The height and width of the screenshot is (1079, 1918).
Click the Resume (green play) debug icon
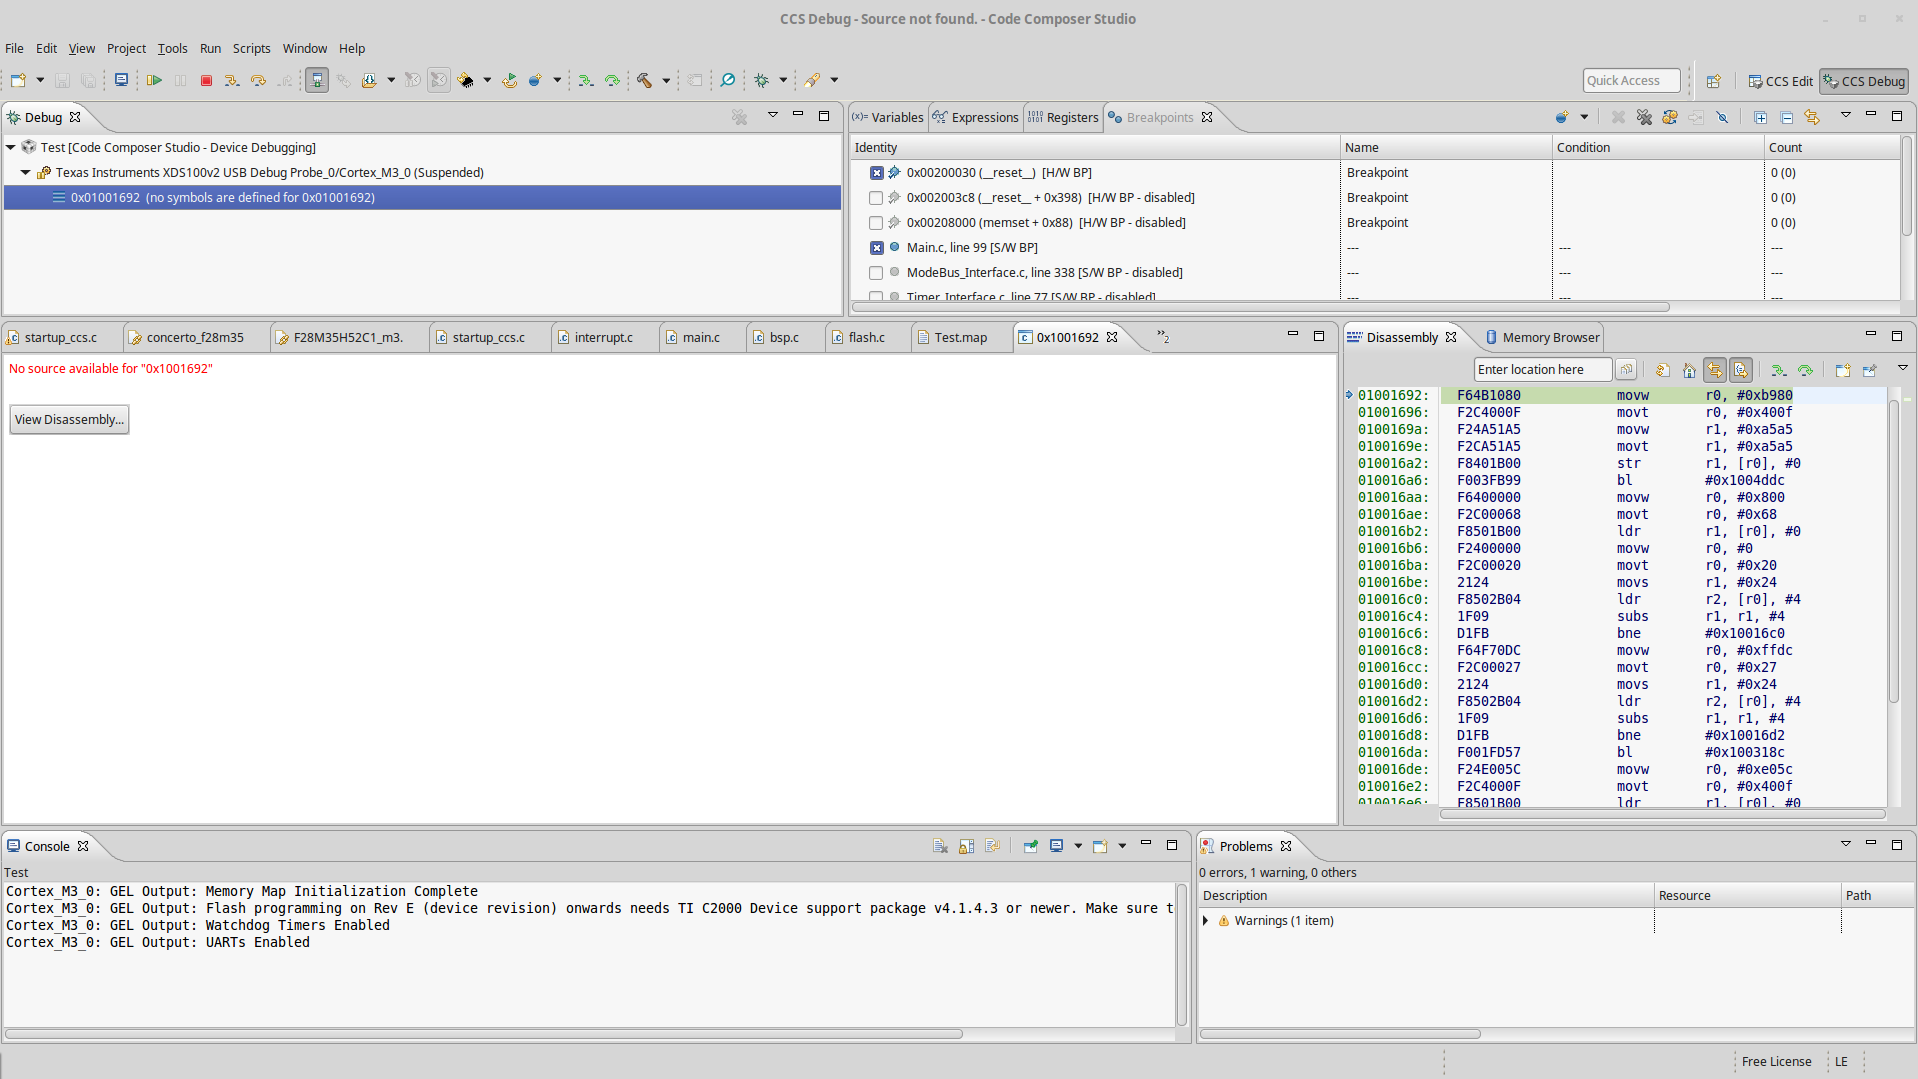click(x=154, y=80)
